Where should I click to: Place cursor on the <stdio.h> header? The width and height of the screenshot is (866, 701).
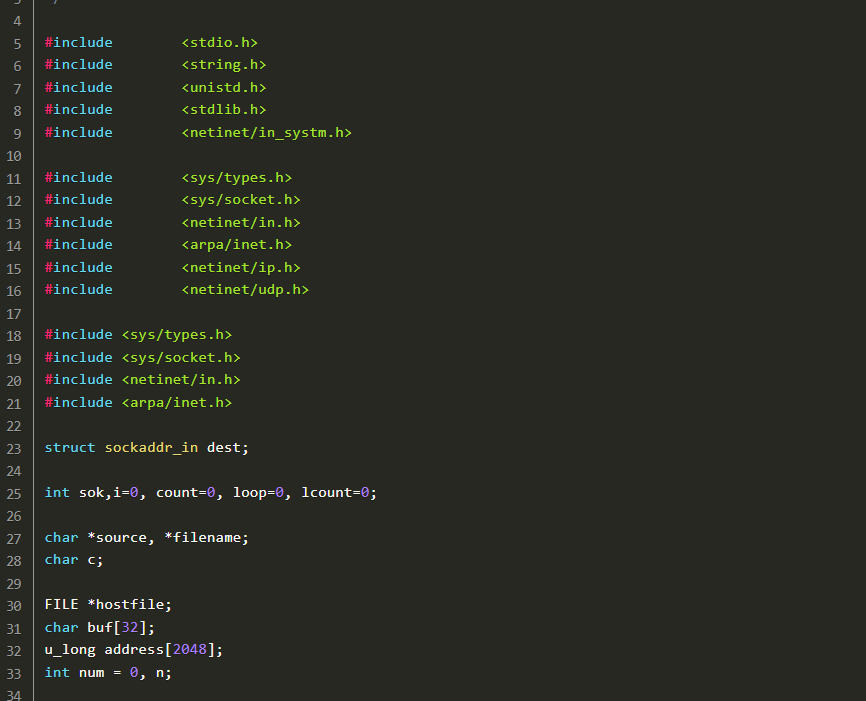tap(220, 42)
